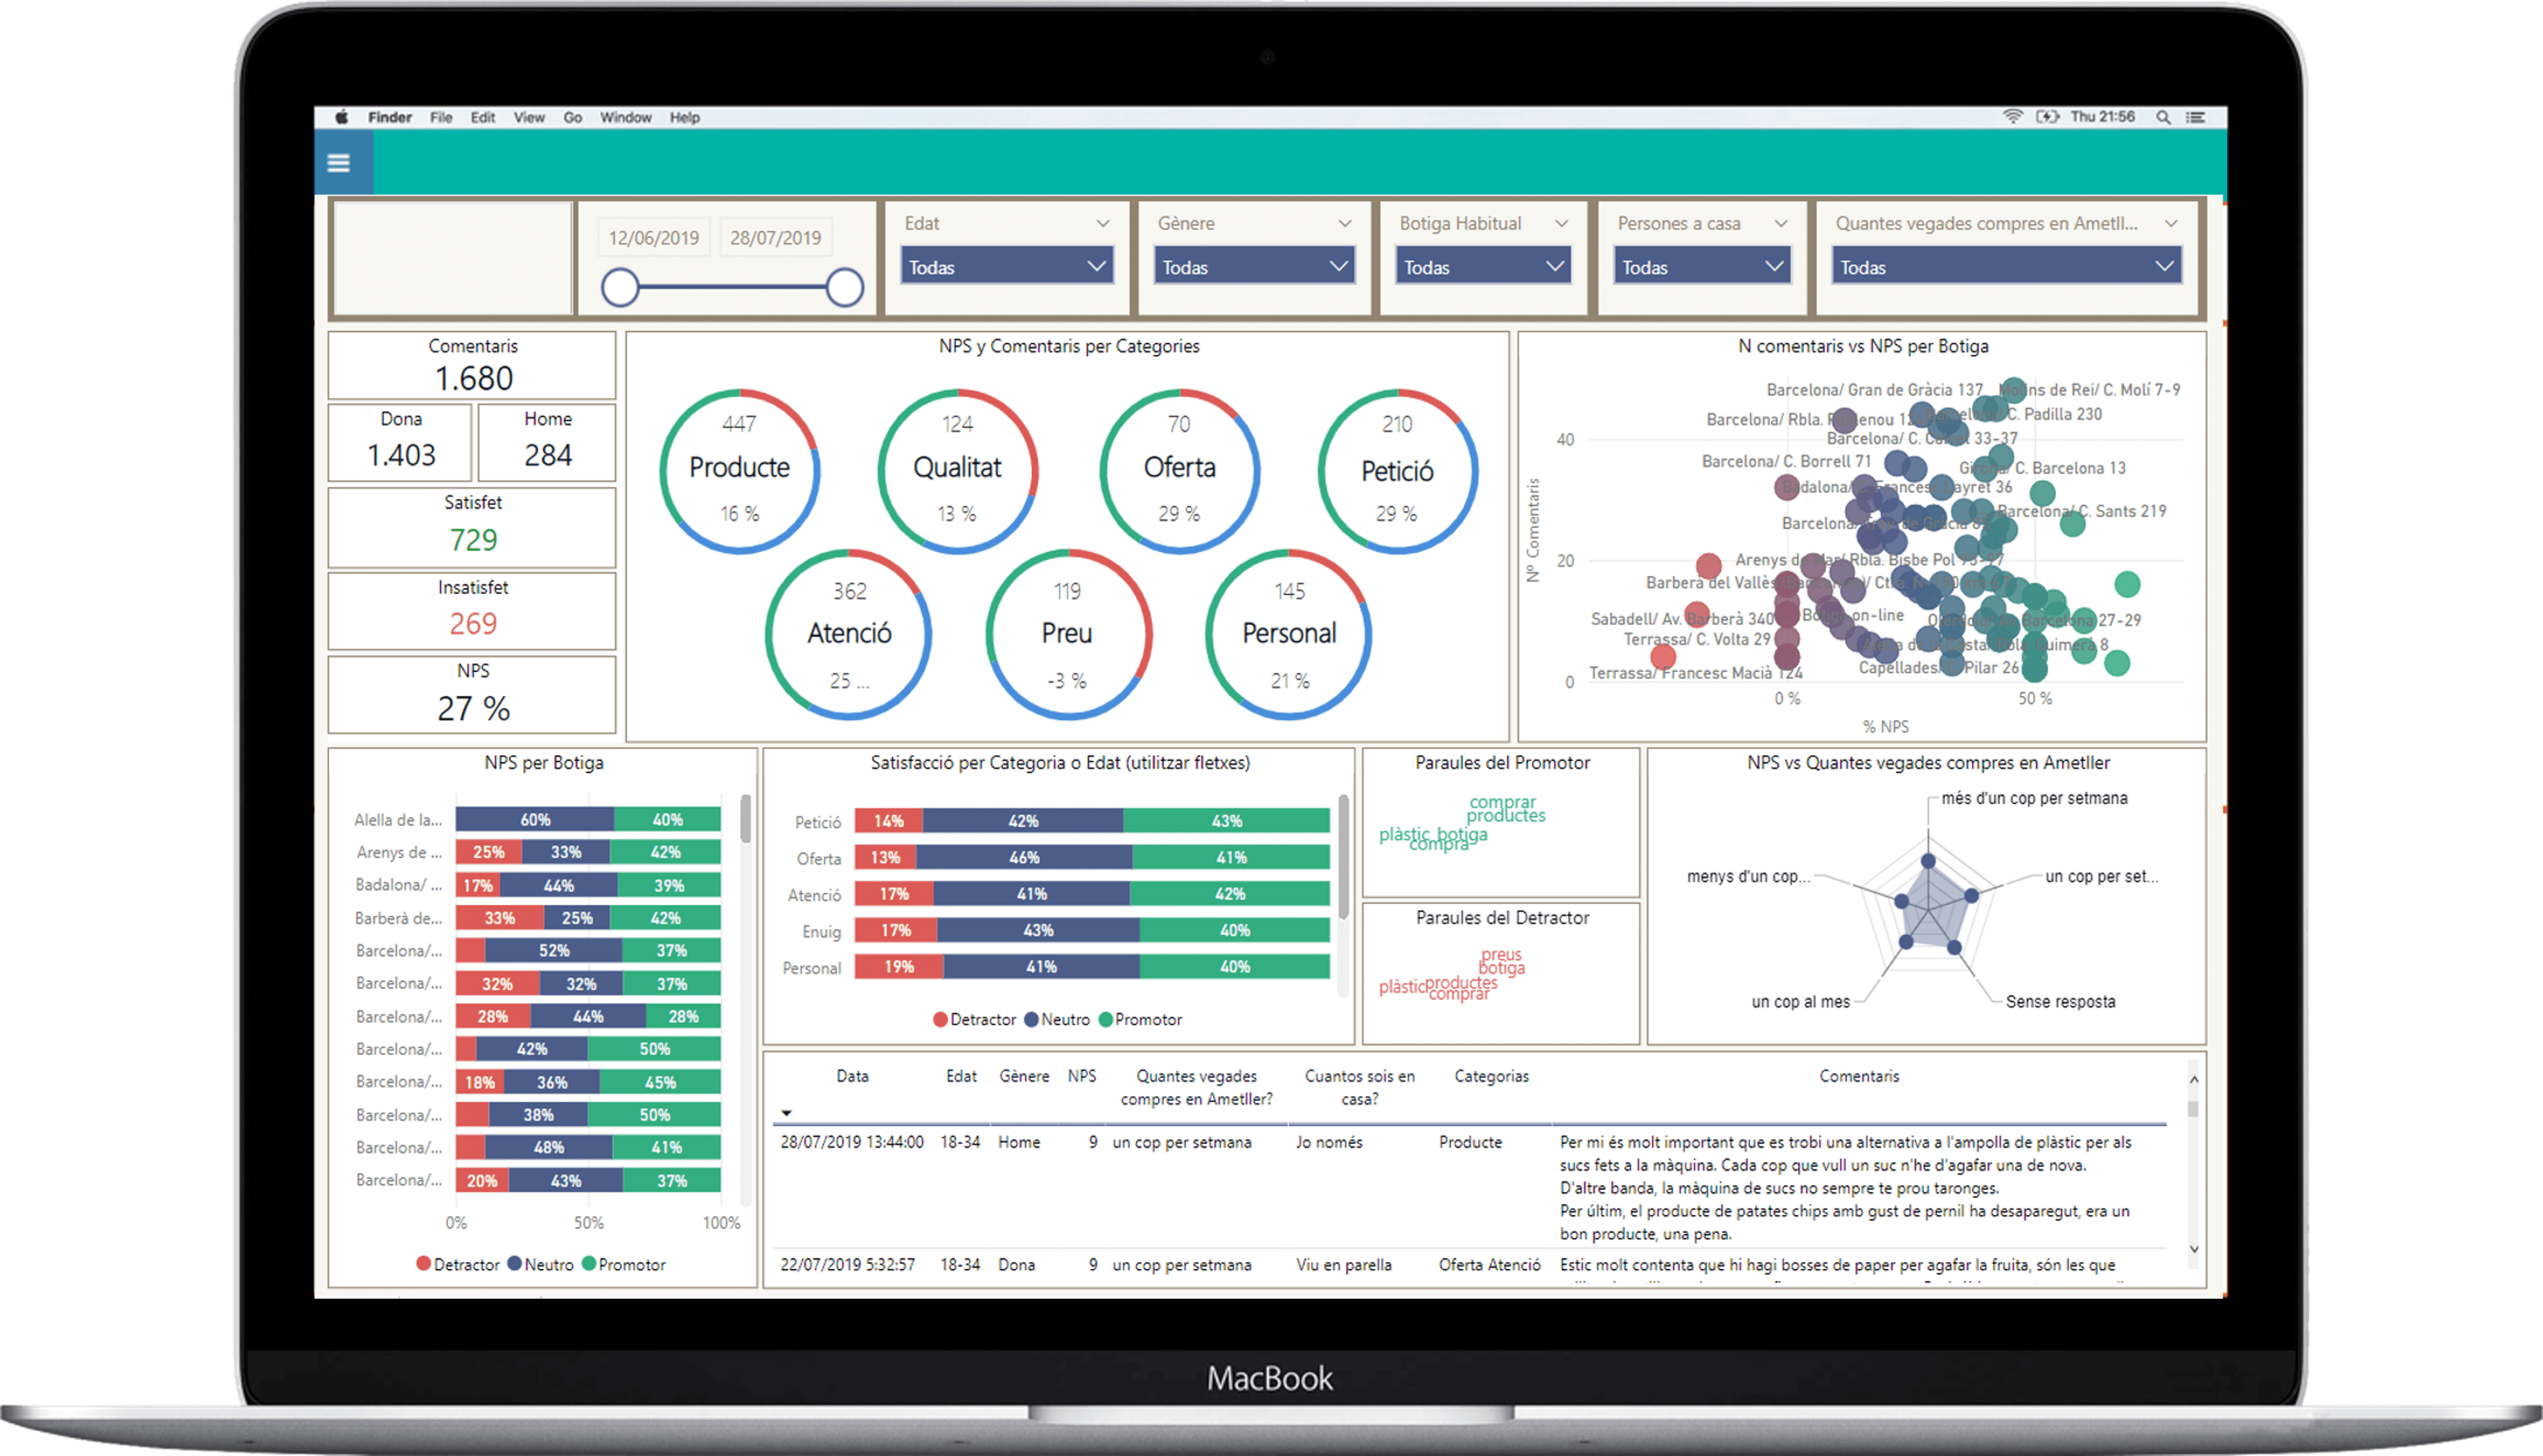Click the Personal 19% detractor bar
The height and width of the screenshot is (1456, 2543).
(899, 967)
